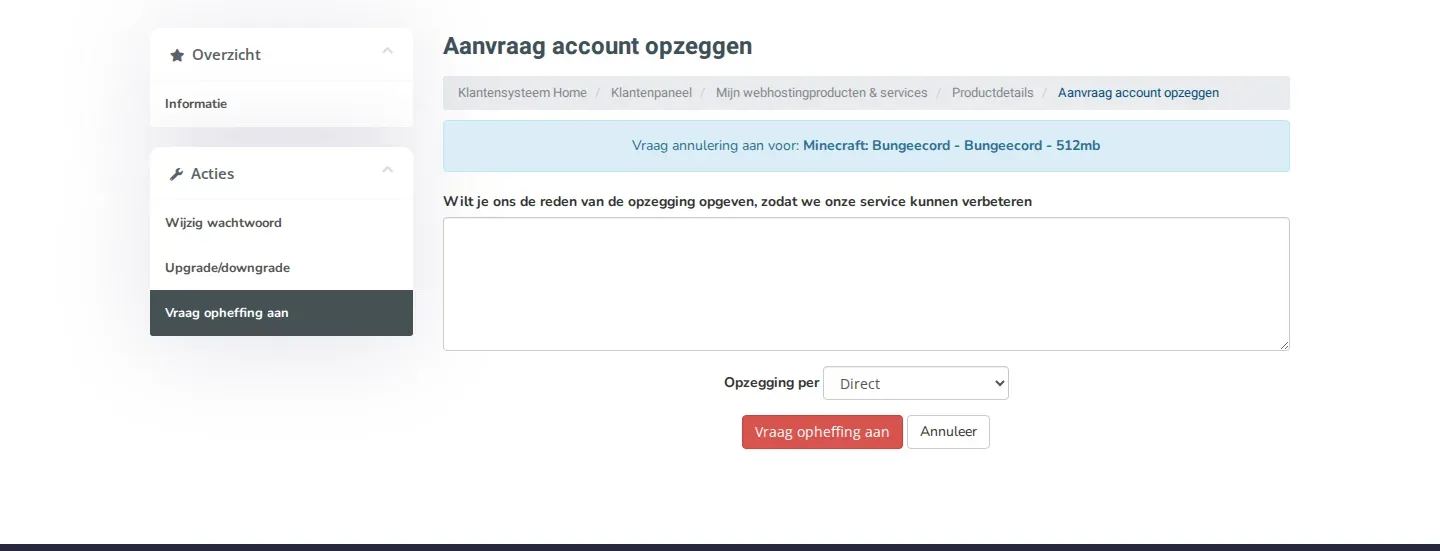The width and height of the screenshot is (1440, 551).
Task: Click the text area resize handle
Action: tap(1283, 344)
